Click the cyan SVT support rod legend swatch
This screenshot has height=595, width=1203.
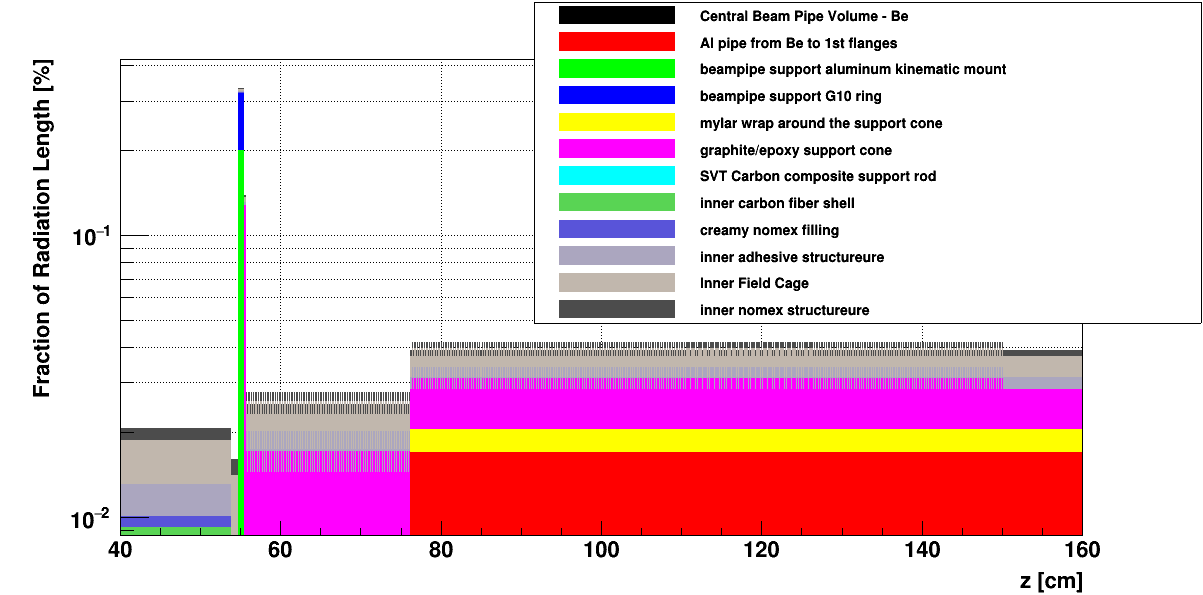(617, 176)
